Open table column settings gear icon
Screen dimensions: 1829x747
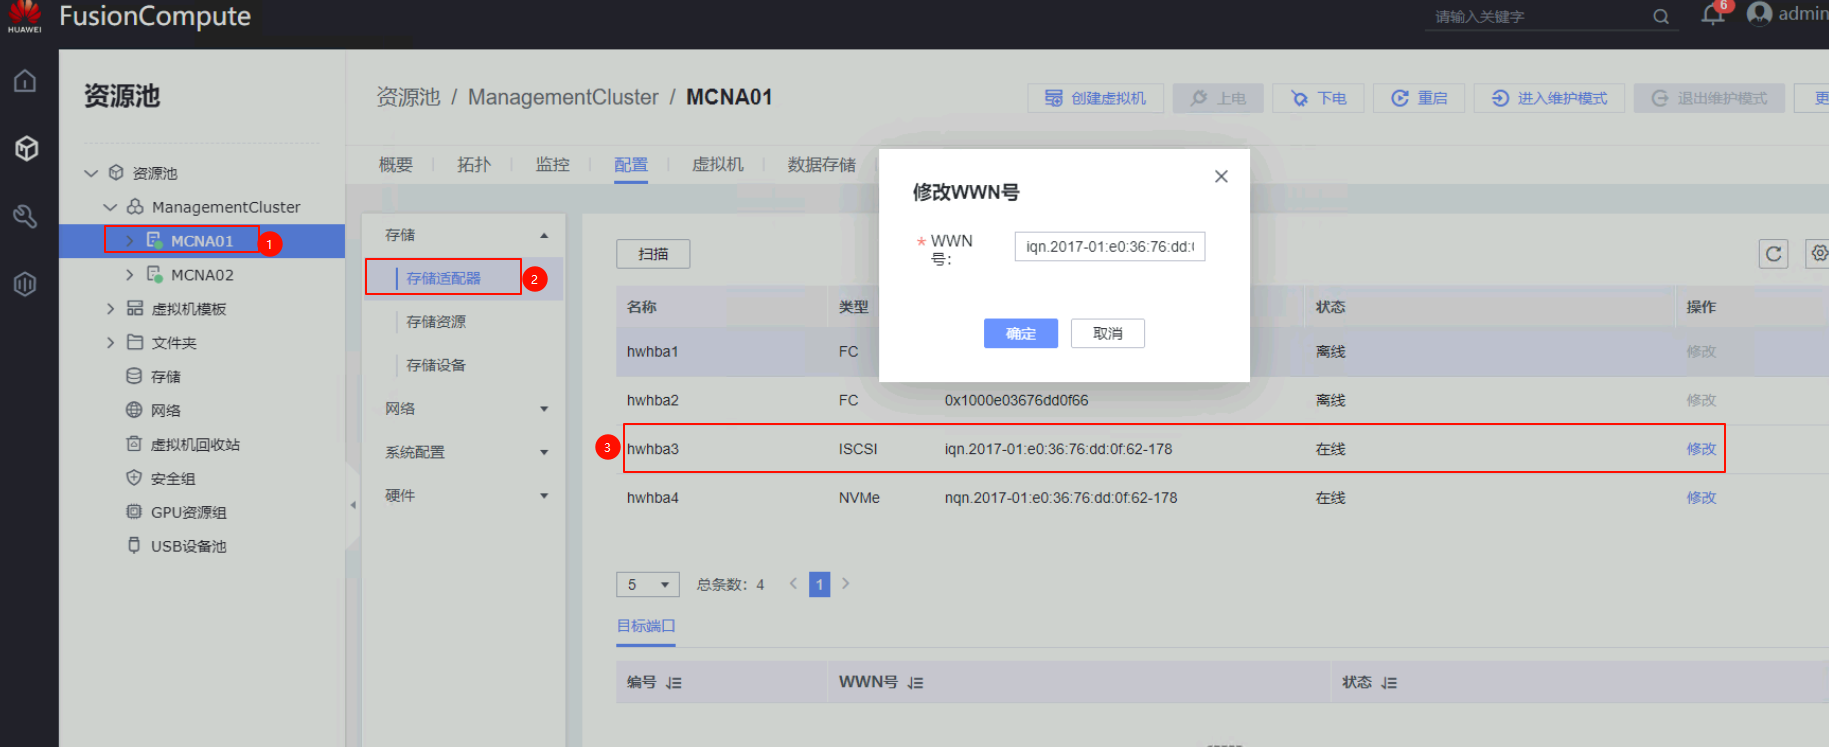(1818, 253)
